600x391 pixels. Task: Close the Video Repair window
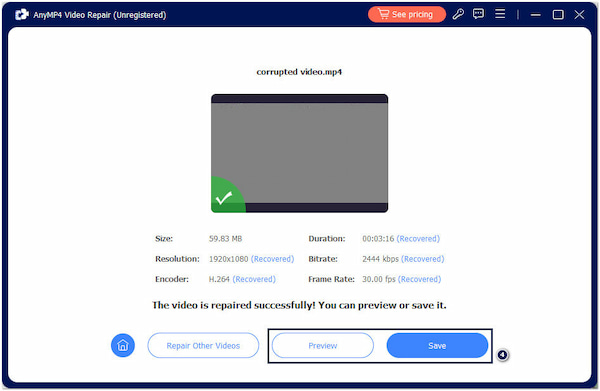pyautogui.click(x=579, y=15)
